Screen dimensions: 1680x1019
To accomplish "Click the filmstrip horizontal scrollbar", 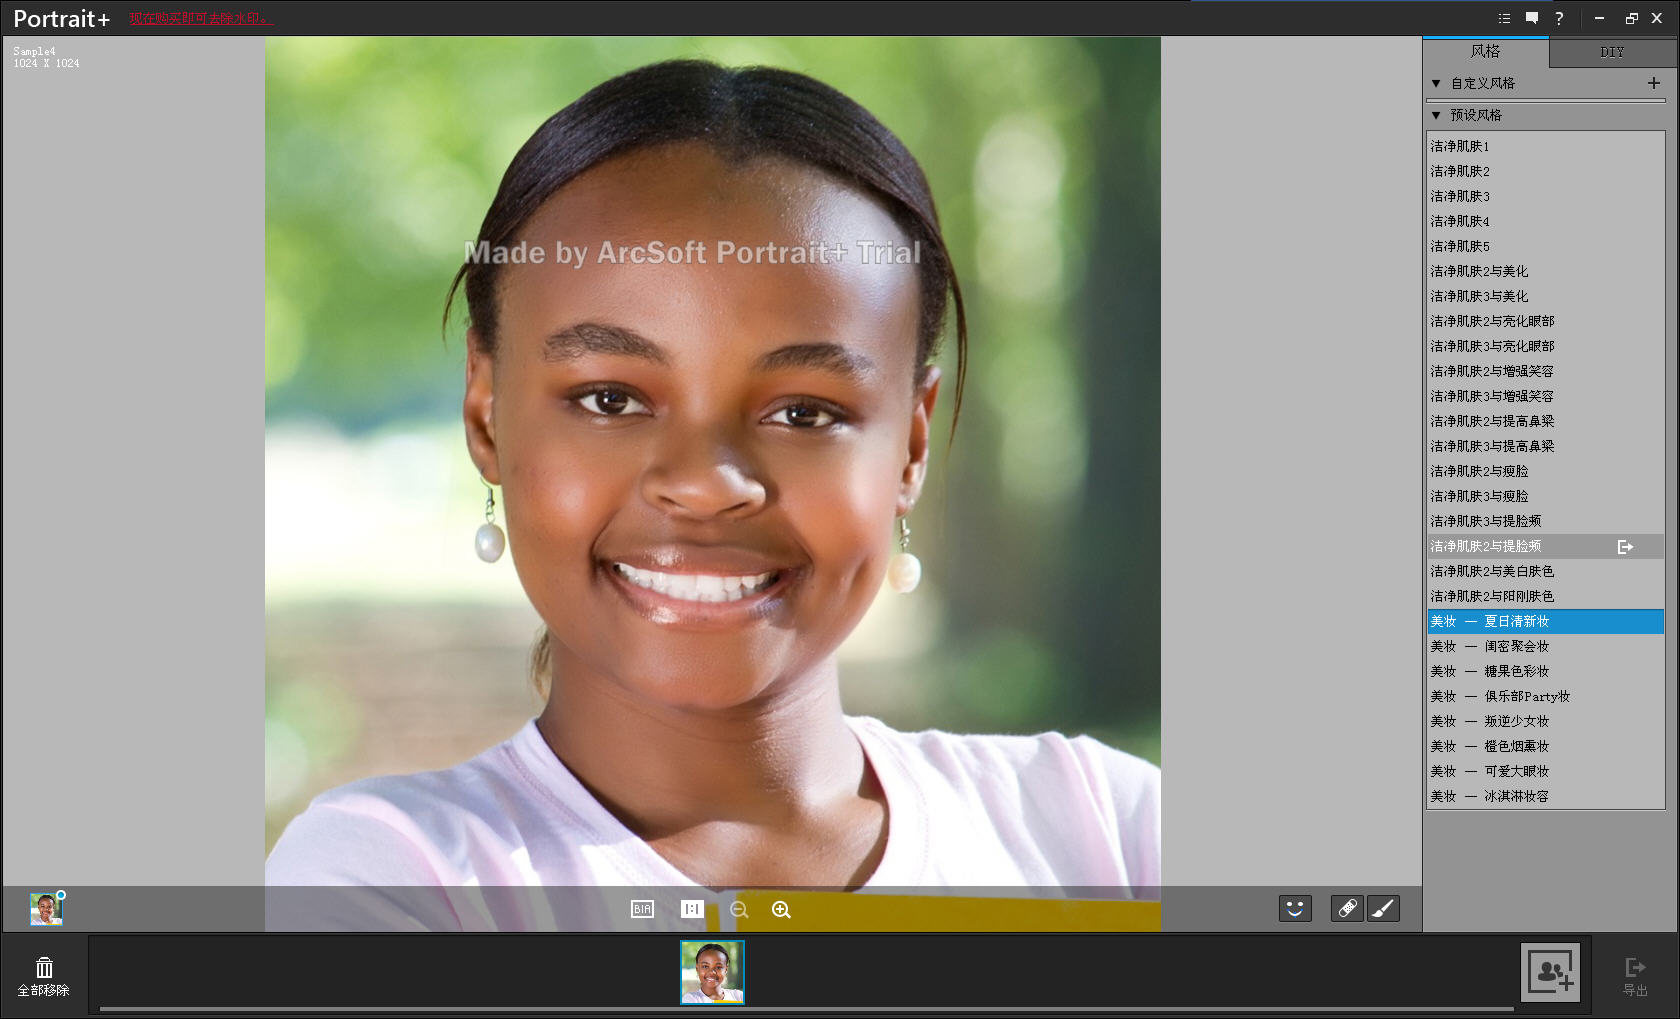I will [806, 1010].
